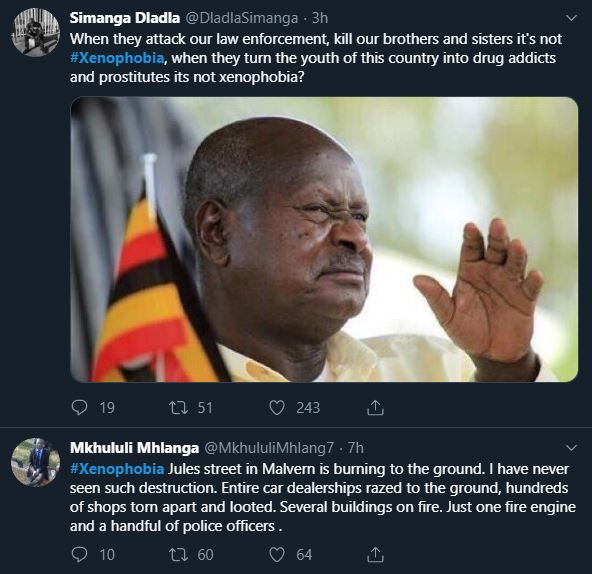Open the 3h timestamp on Simanga's tweet

320,18
